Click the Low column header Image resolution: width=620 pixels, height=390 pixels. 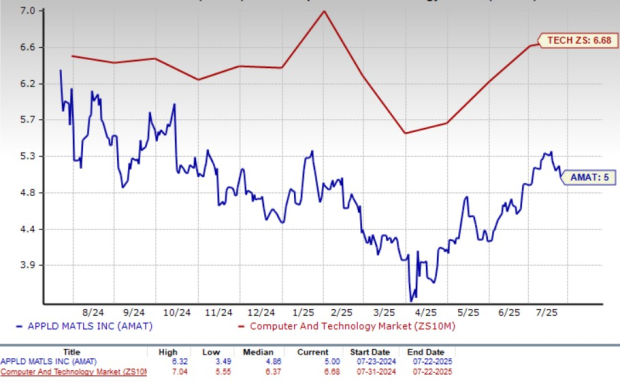[x=211, y=352]
